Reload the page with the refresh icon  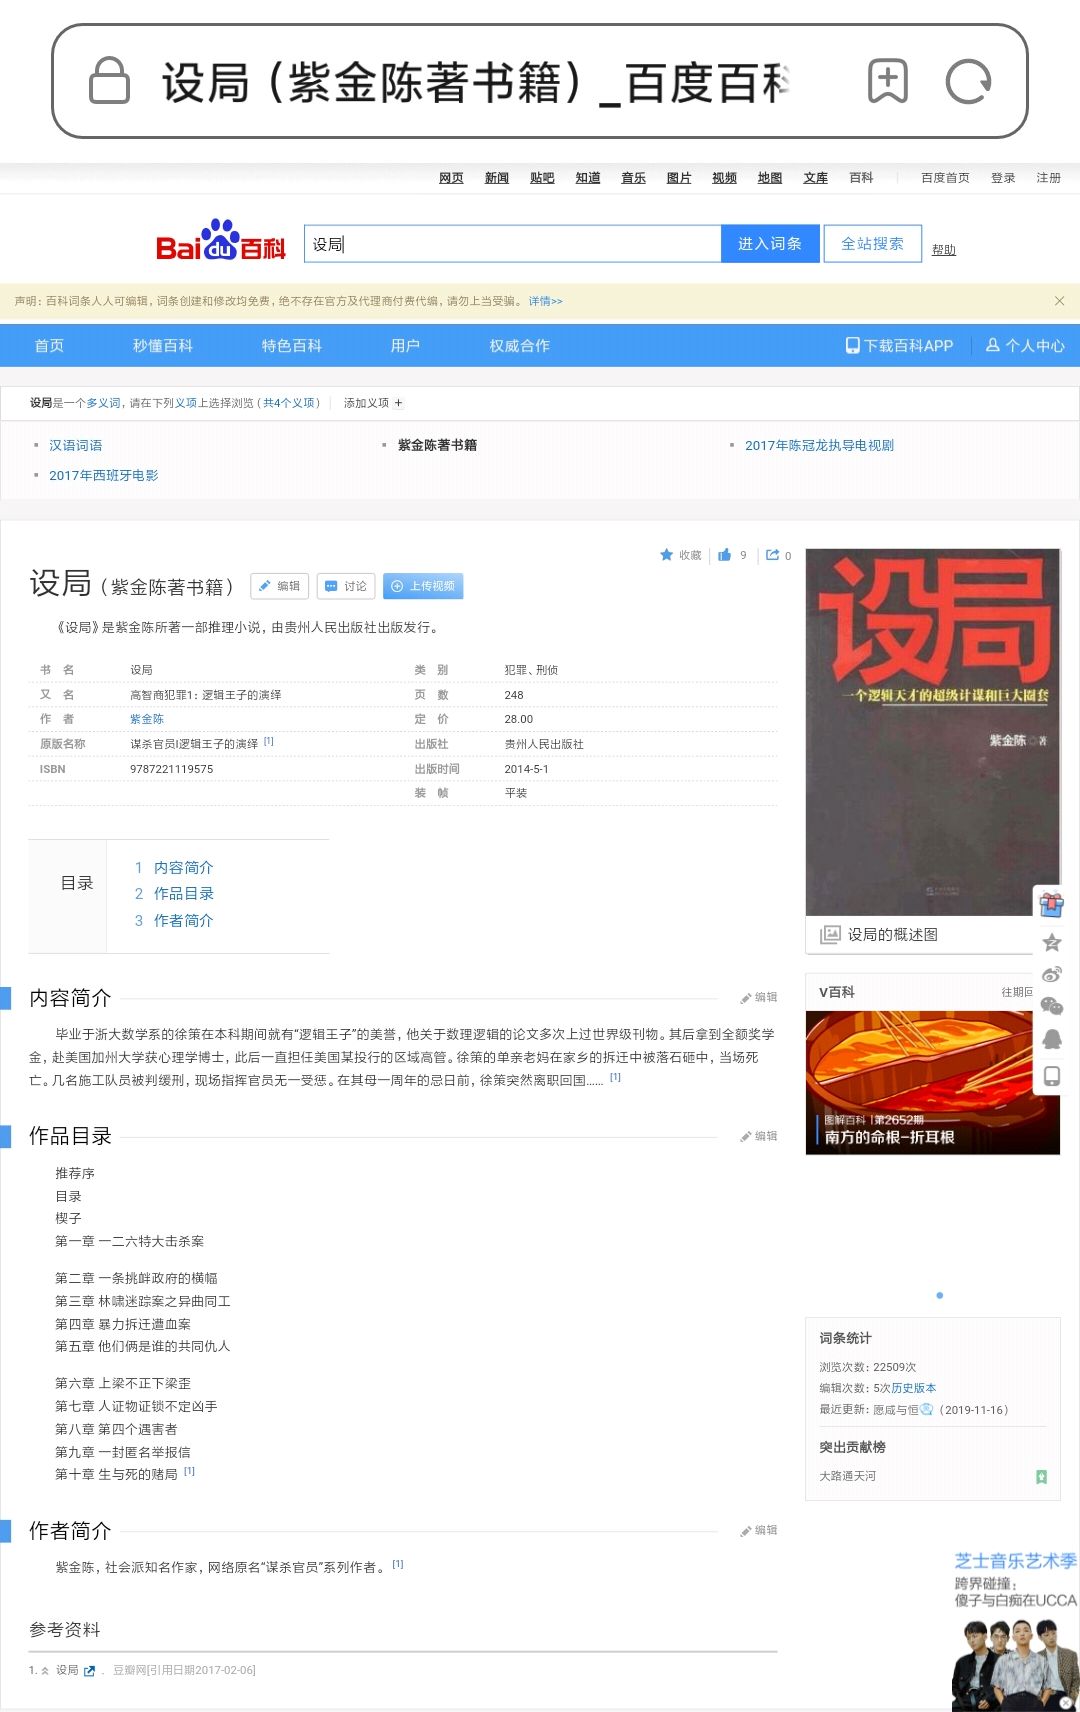point(969,81)
